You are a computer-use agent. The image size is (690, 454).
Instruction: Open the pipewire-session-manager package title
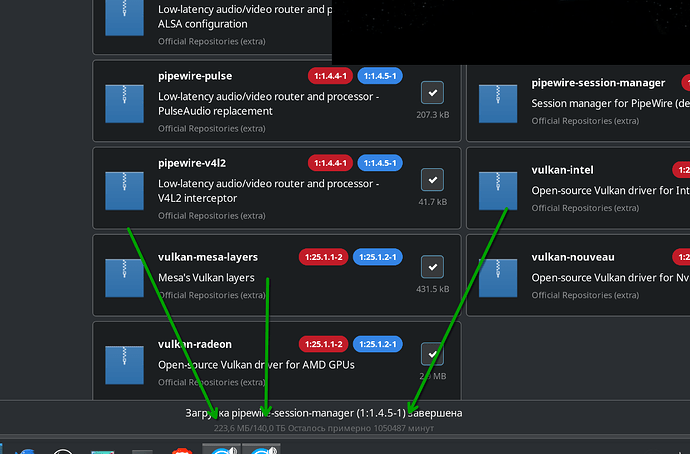pyautogui.click(x=598, y=83)
